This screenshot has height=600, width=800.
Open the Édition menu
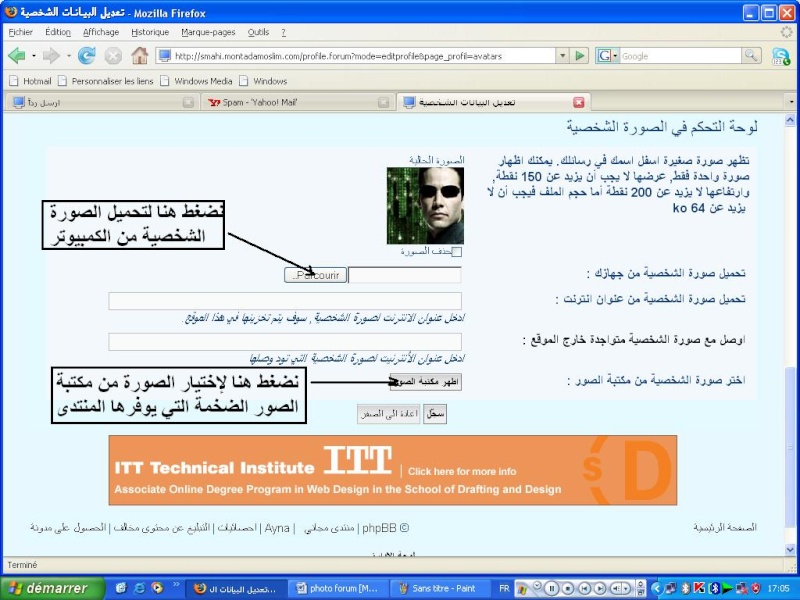click(x=58, y=32)
